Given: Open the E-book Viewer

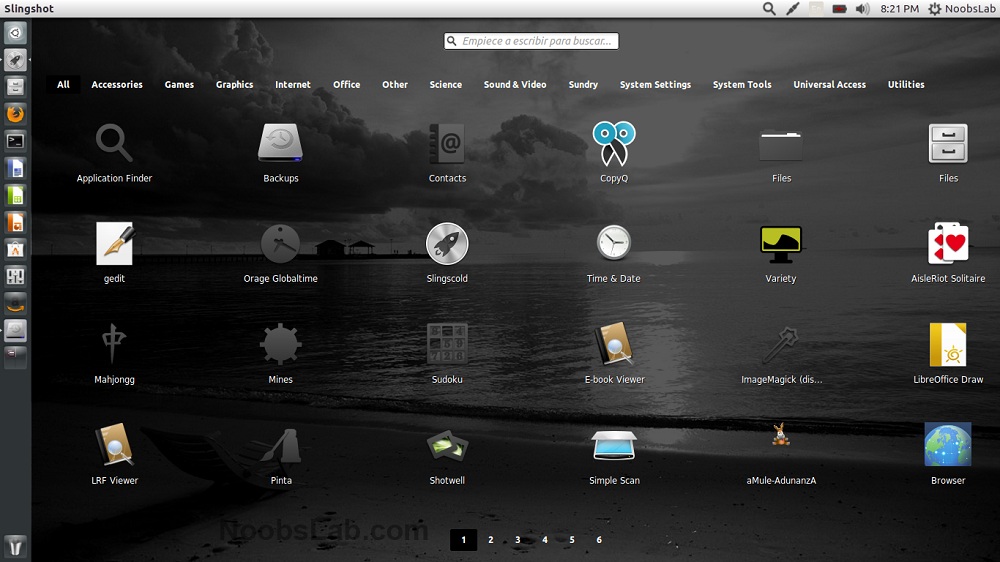Looking at the screenshot, I should coord(614,344).
